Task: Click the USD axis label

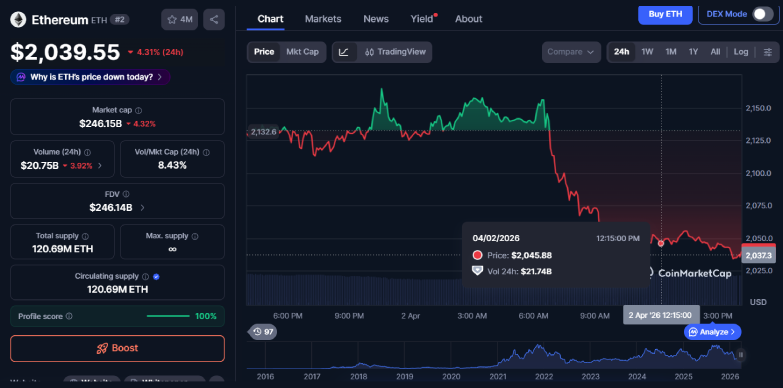Action: 758,302
